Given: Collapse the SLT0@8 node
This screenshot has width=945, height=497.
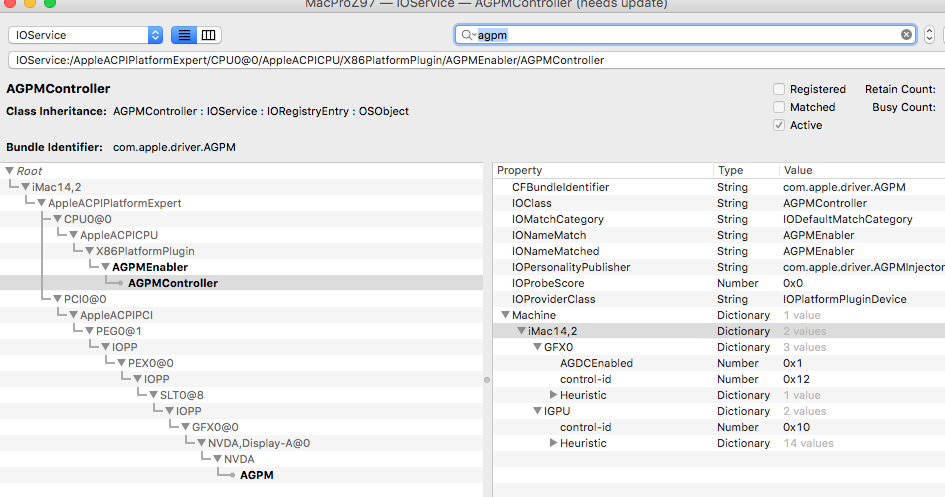Looking at the screenshot, I should [x=153, y=395].
